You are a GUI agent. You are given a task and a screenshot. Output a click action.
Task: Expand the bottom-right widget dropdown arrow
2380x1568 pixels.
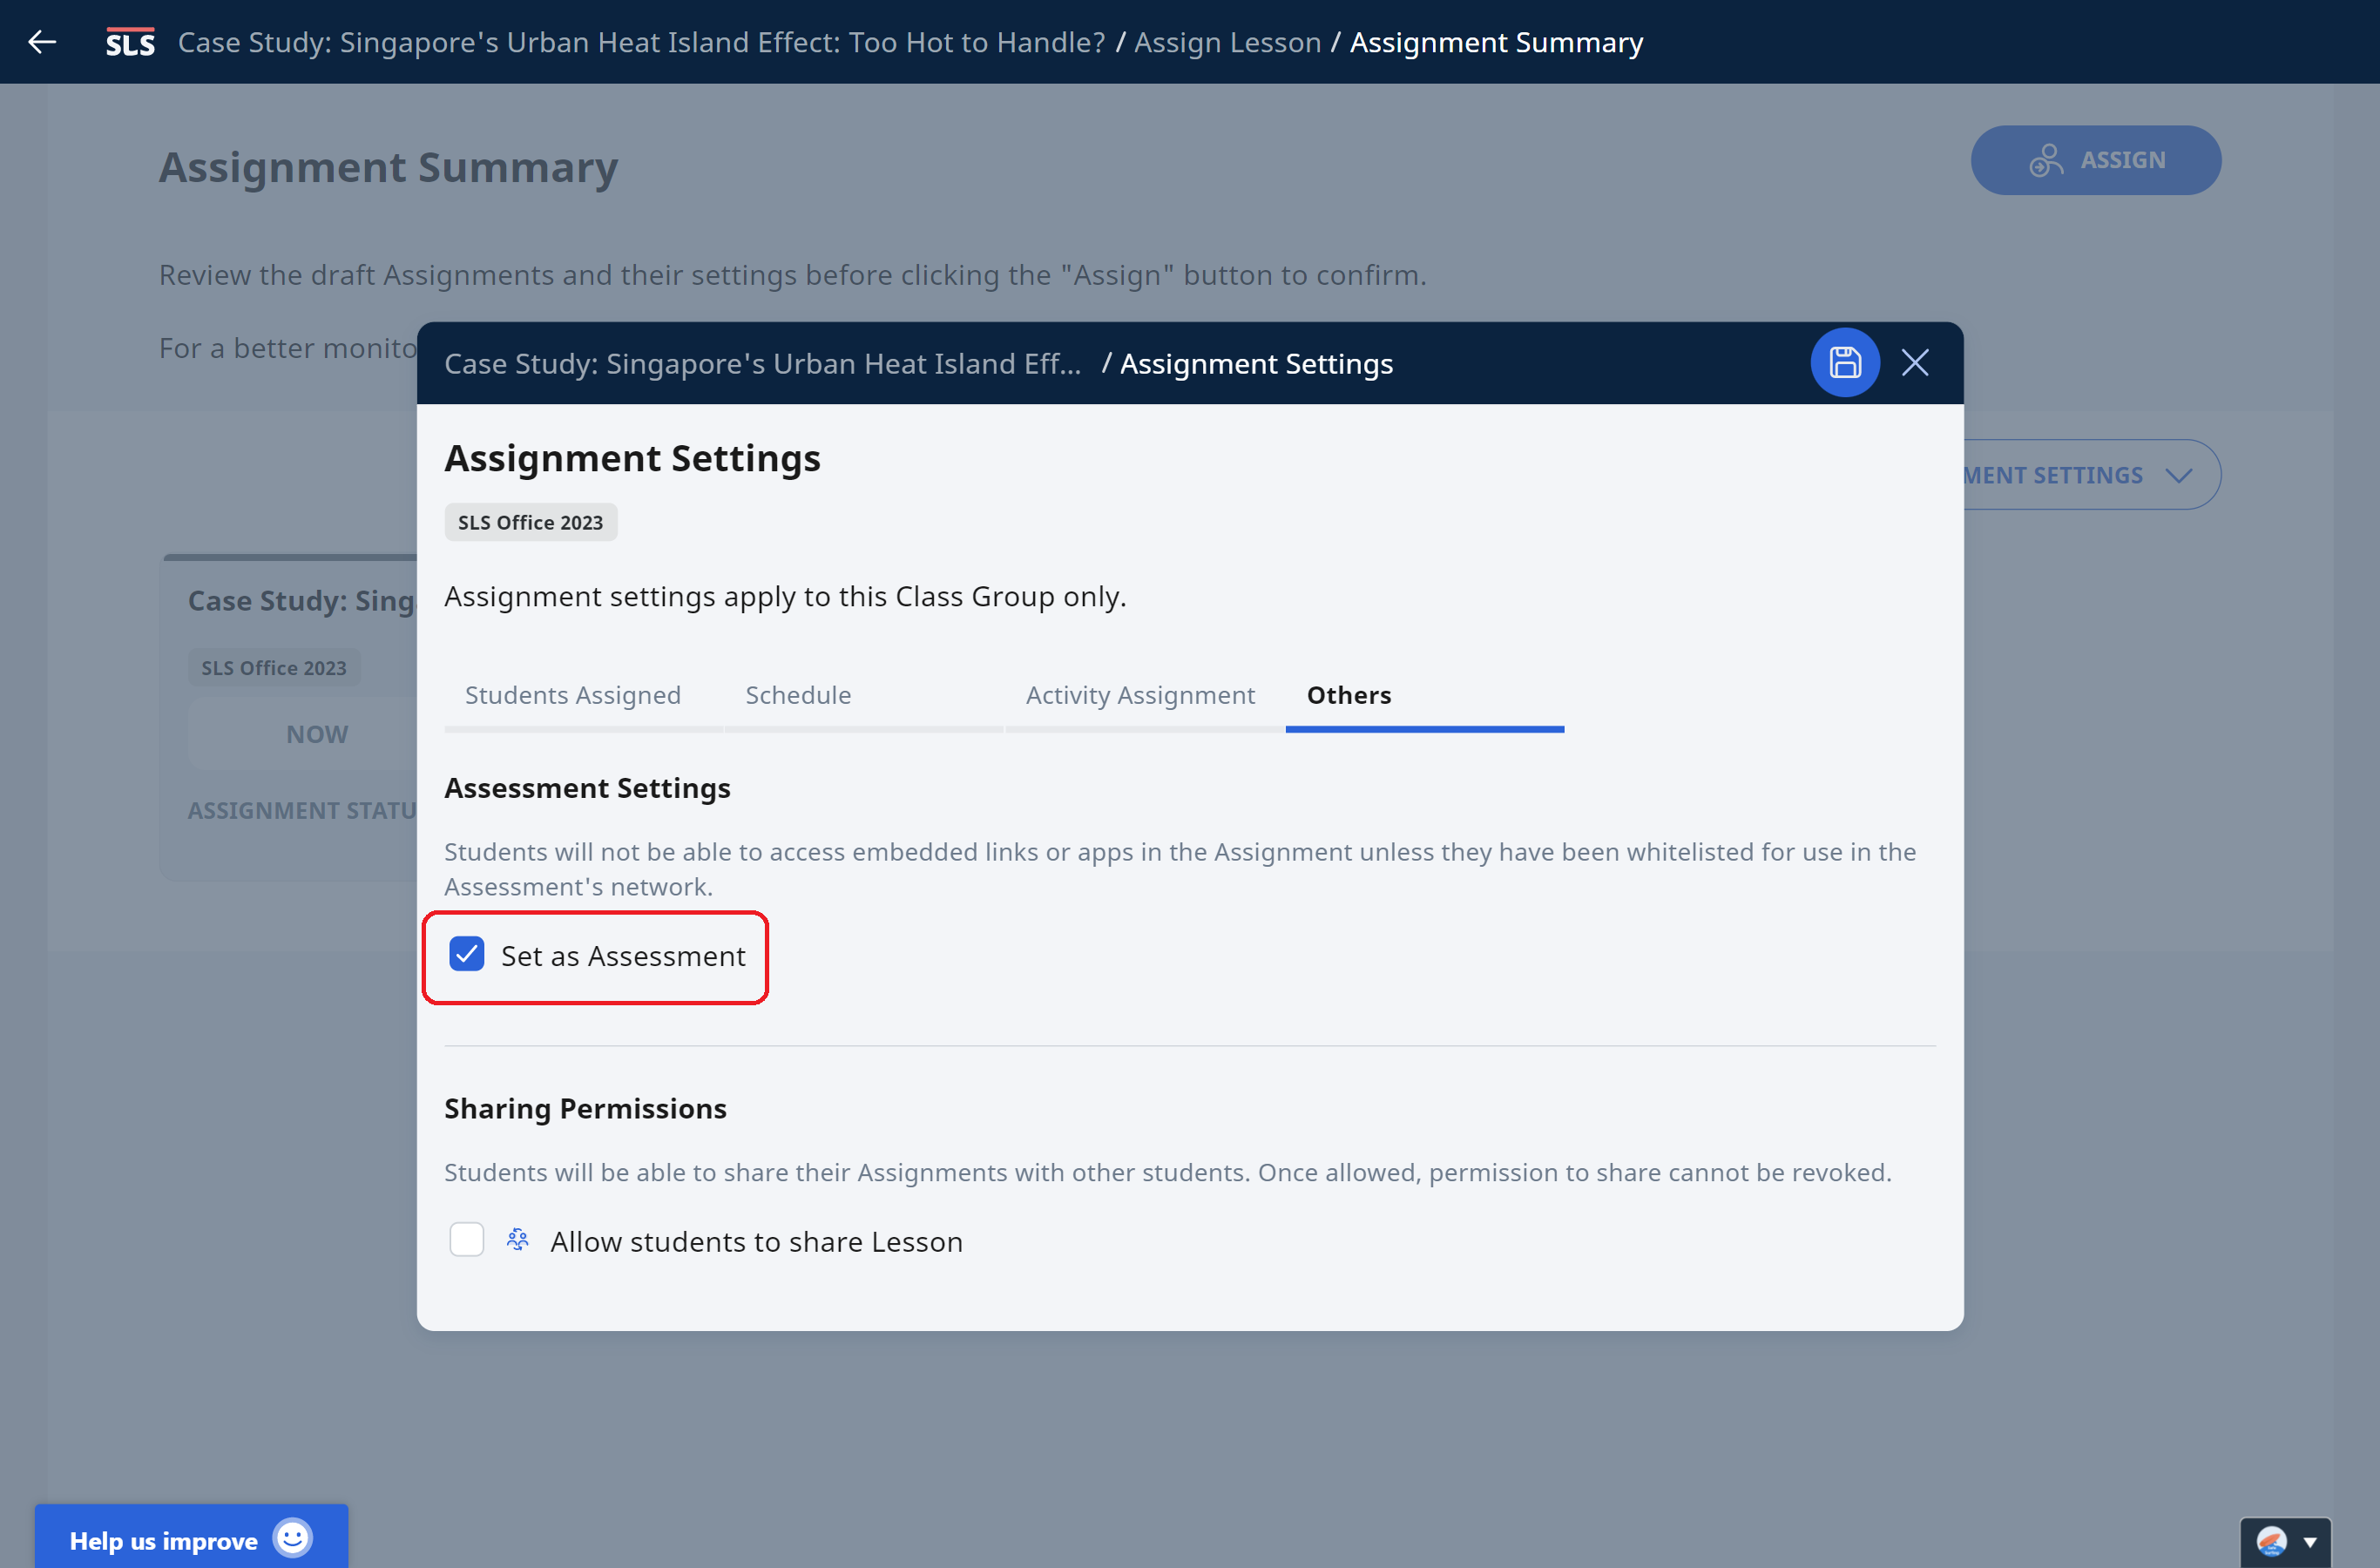(2310, 1542)
